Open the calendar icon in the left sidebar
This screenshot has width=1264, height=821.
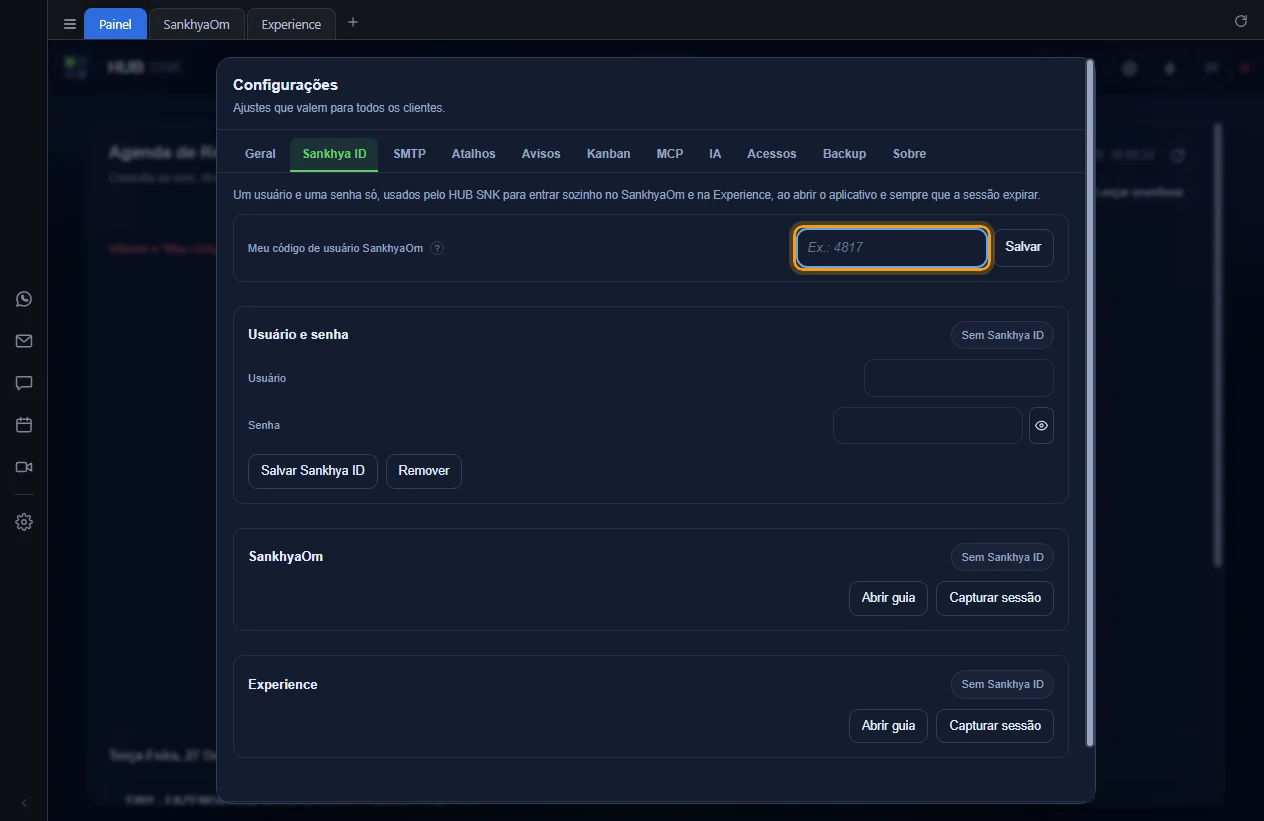(x=24, y=425)
